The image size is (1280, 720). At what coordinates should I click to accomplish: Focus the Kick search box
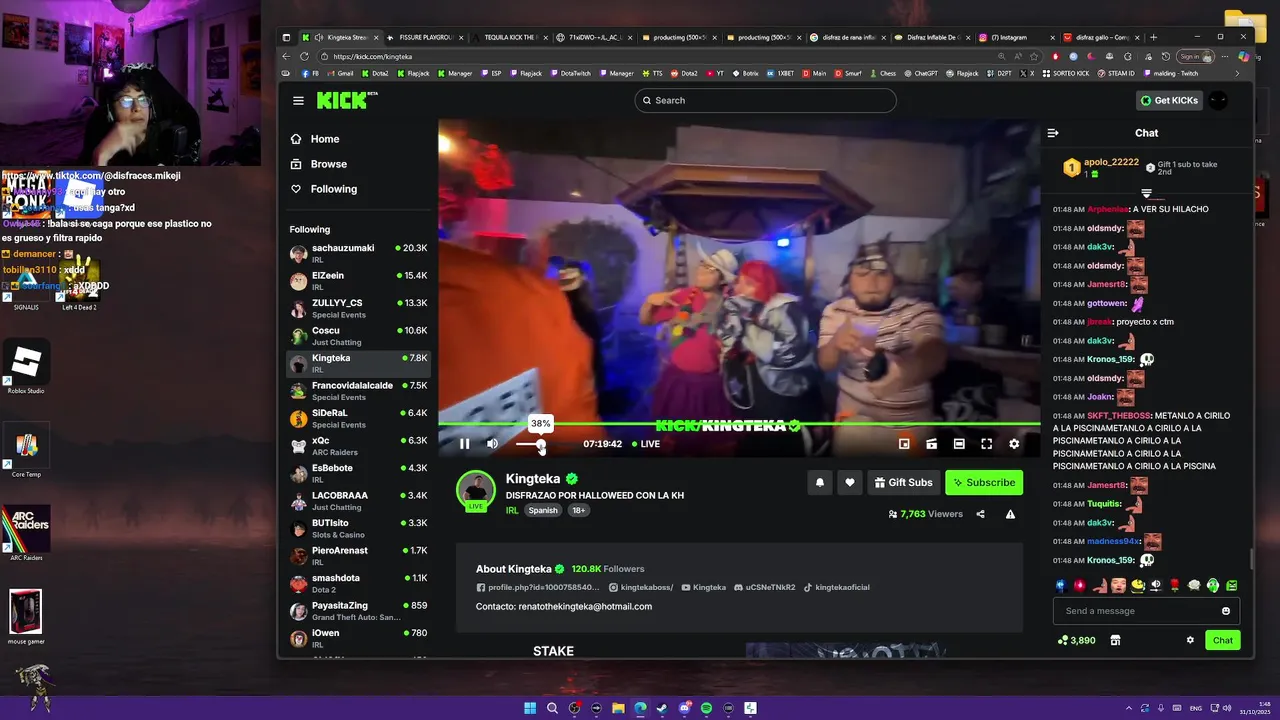coord(765,100)
